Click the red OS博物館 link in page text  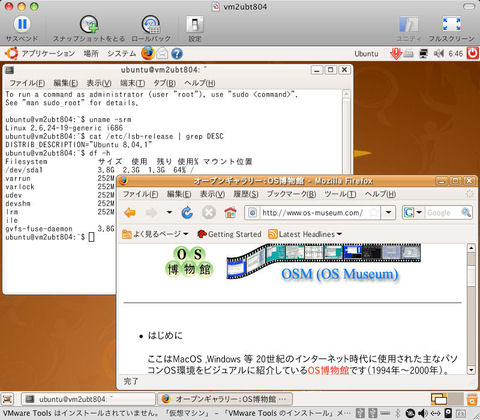click(x=328, y=370)
